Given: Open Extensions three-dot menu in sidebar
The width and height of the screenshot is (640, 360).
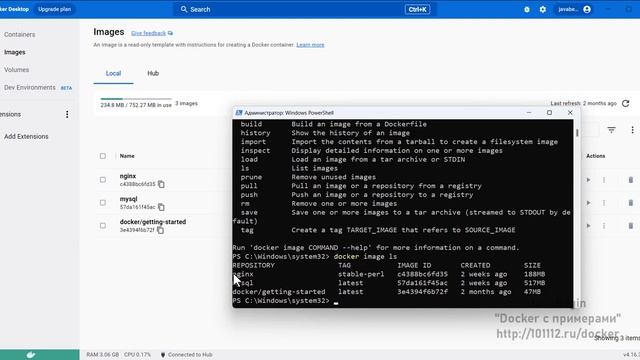Looking at the screenshot, I should click(67, 115).
